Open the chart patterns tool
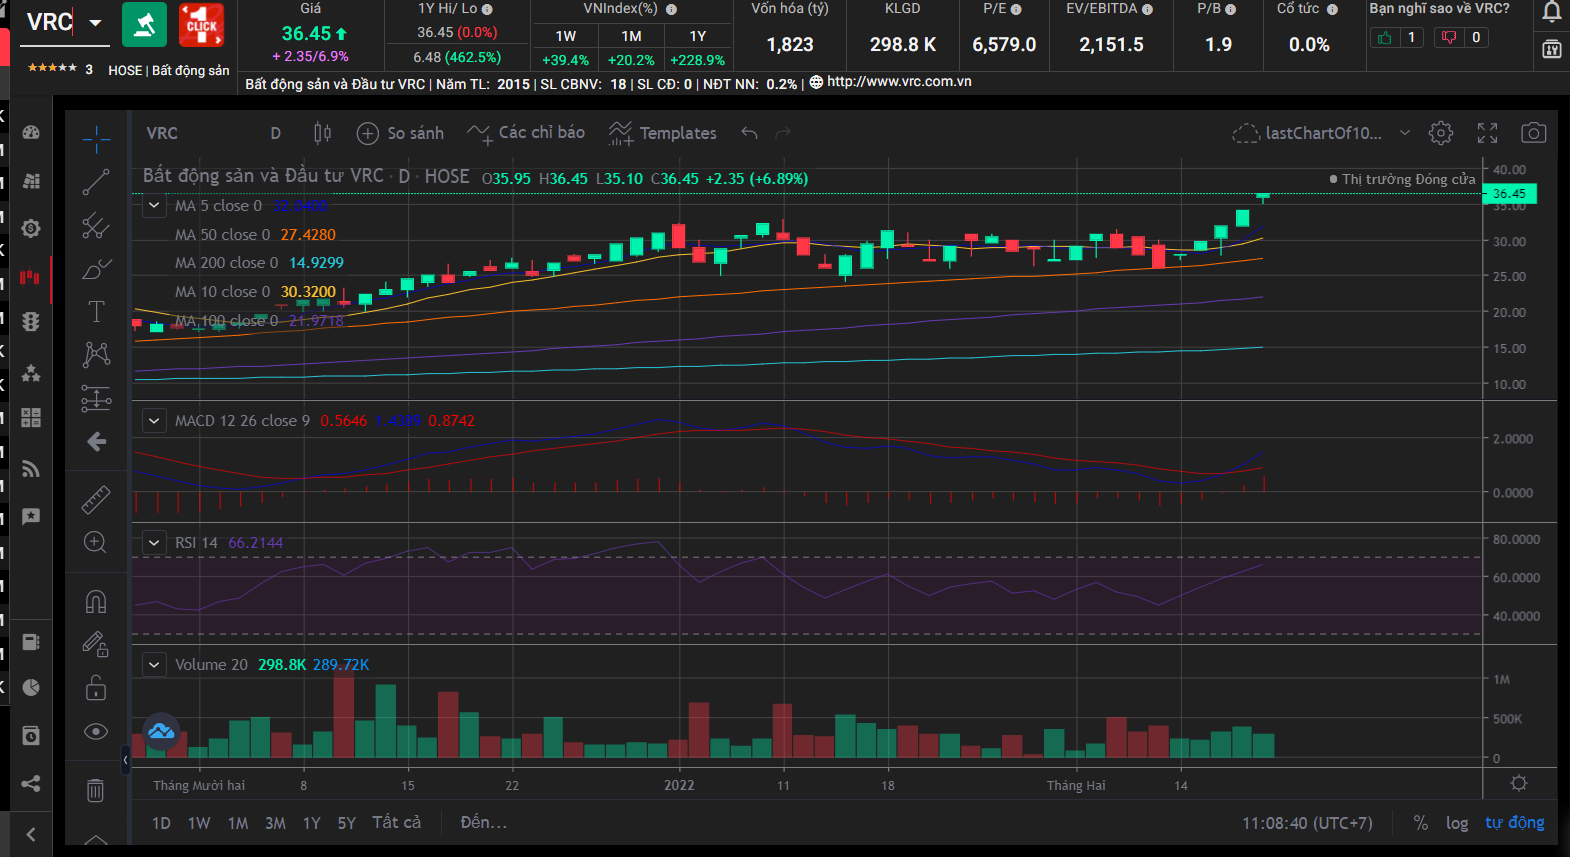 point(96,355)
